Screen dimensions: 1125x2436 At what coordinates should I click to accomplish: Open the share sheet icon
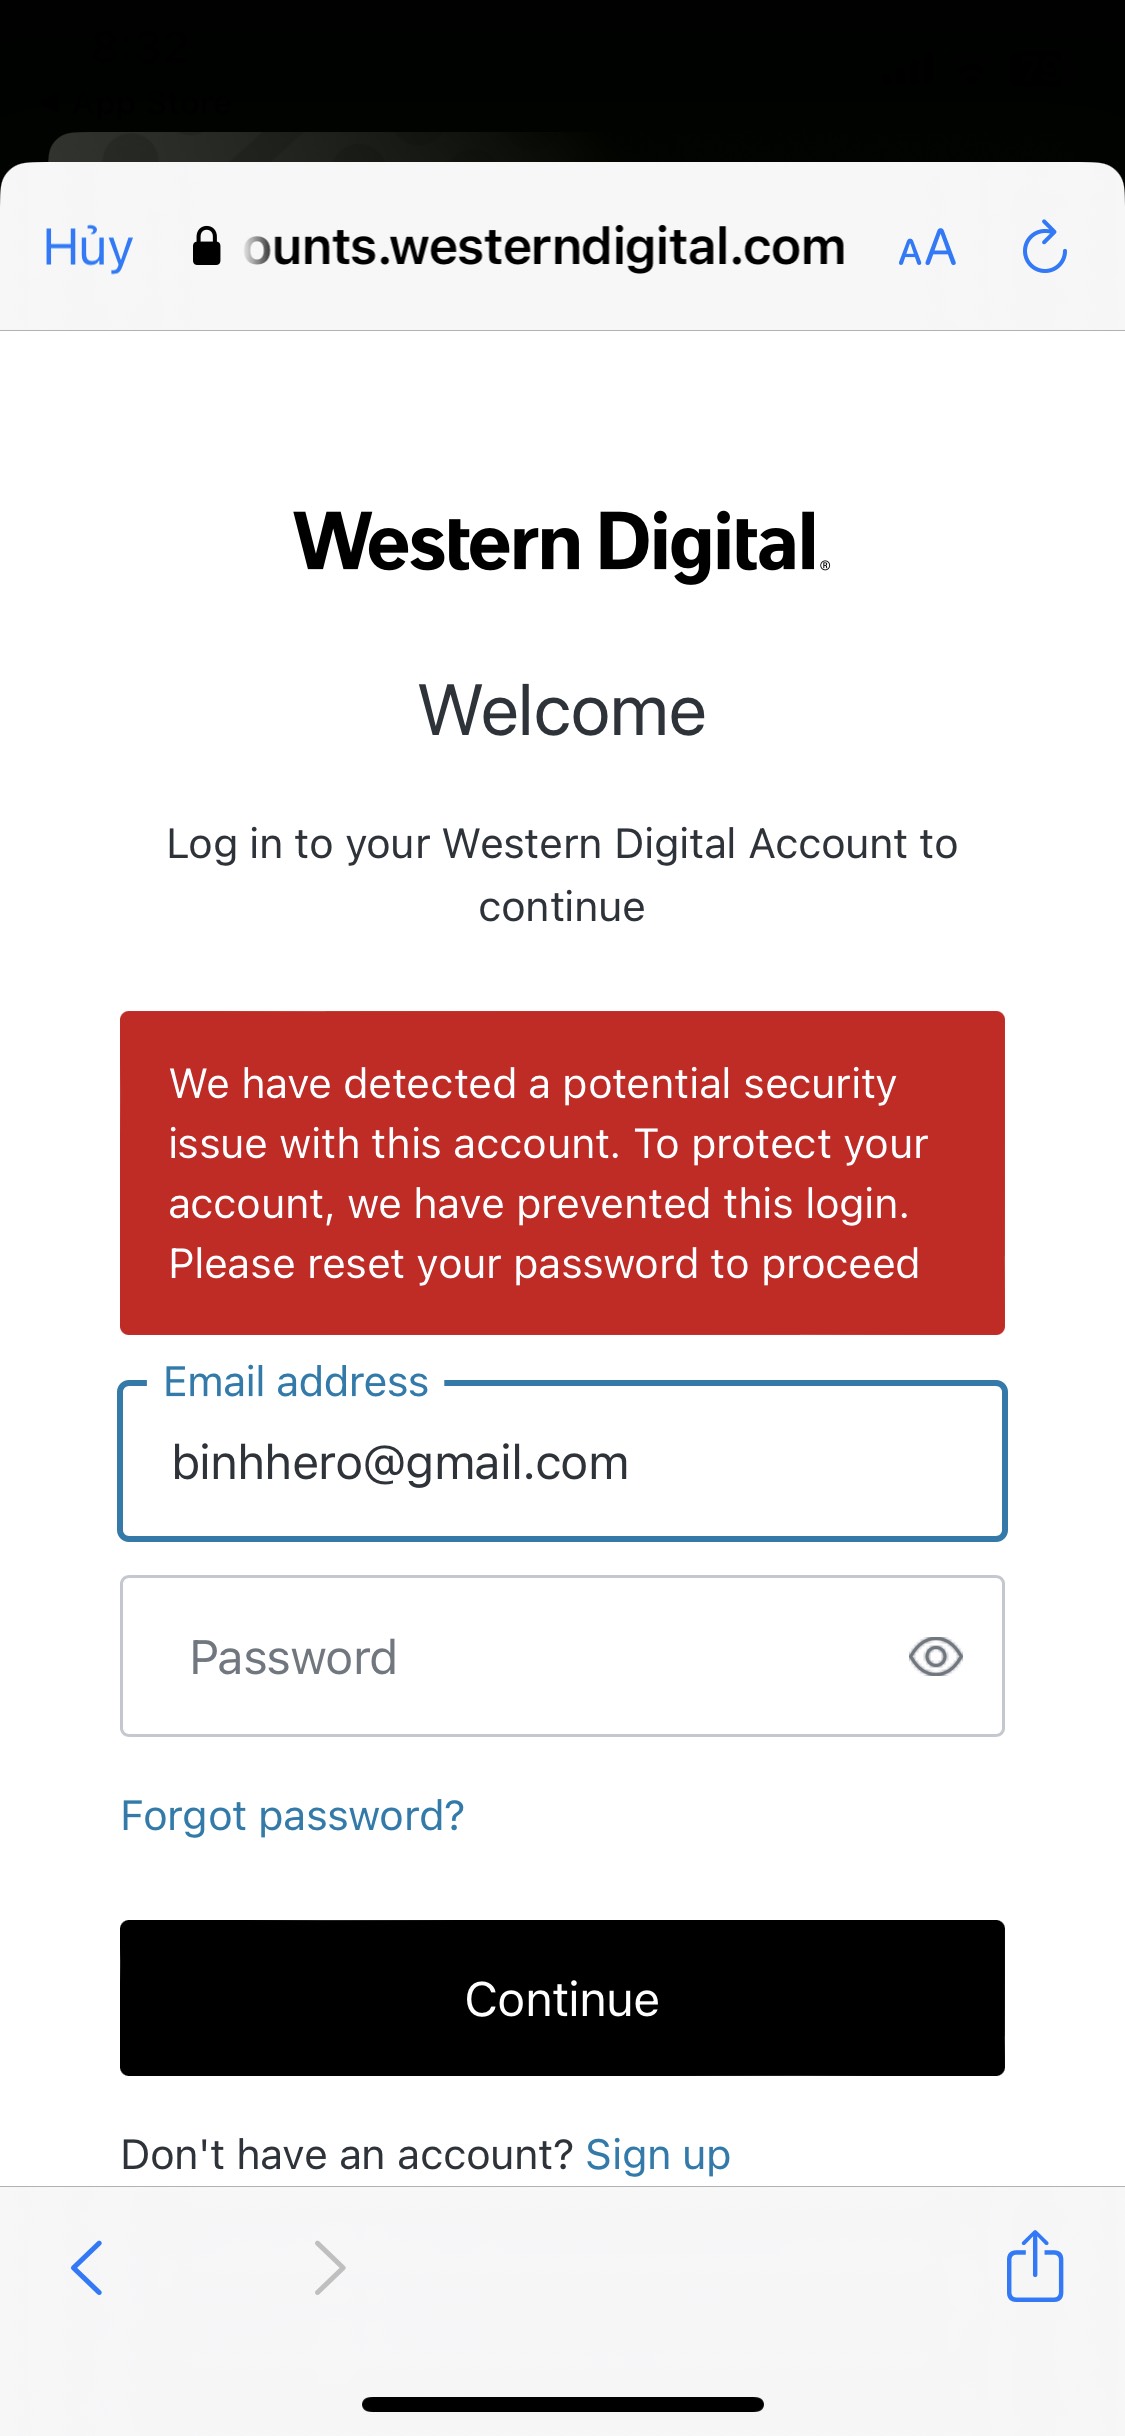(1035, 2265)
